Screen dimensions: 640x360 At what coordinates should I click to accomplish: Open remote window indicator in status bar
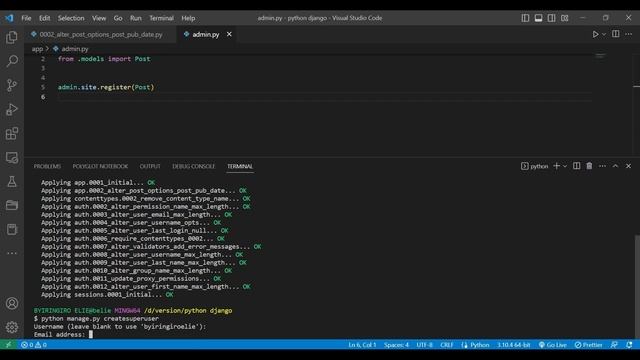[8, 345]
